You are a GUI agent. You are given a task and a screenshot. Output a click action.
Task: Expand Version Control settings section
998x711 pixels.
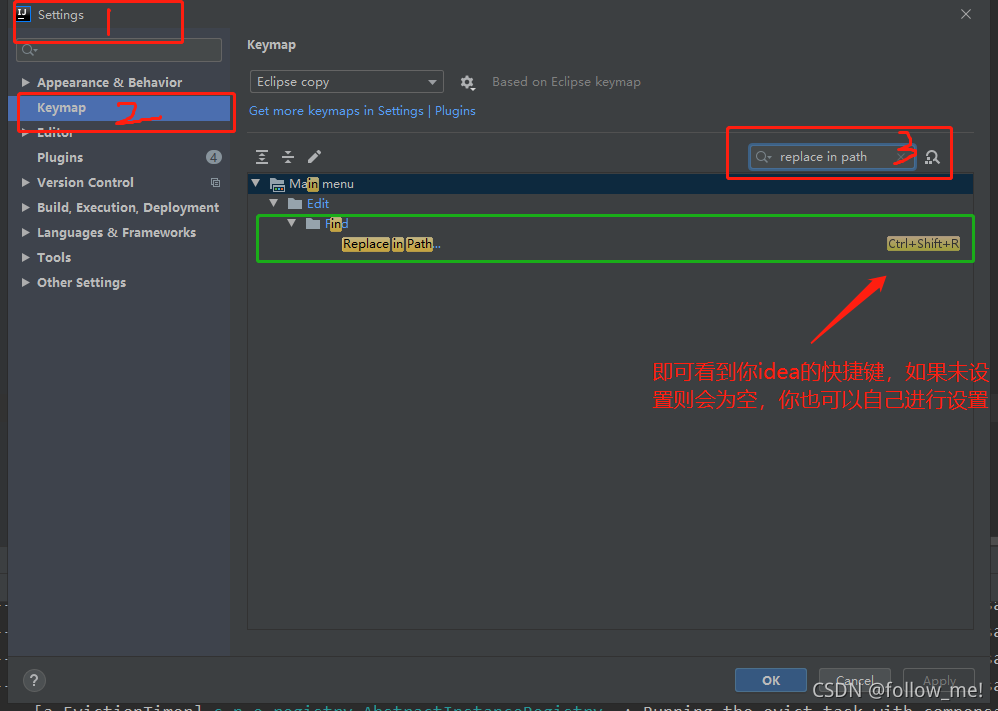pyautogui.click(x=25, y=182)
